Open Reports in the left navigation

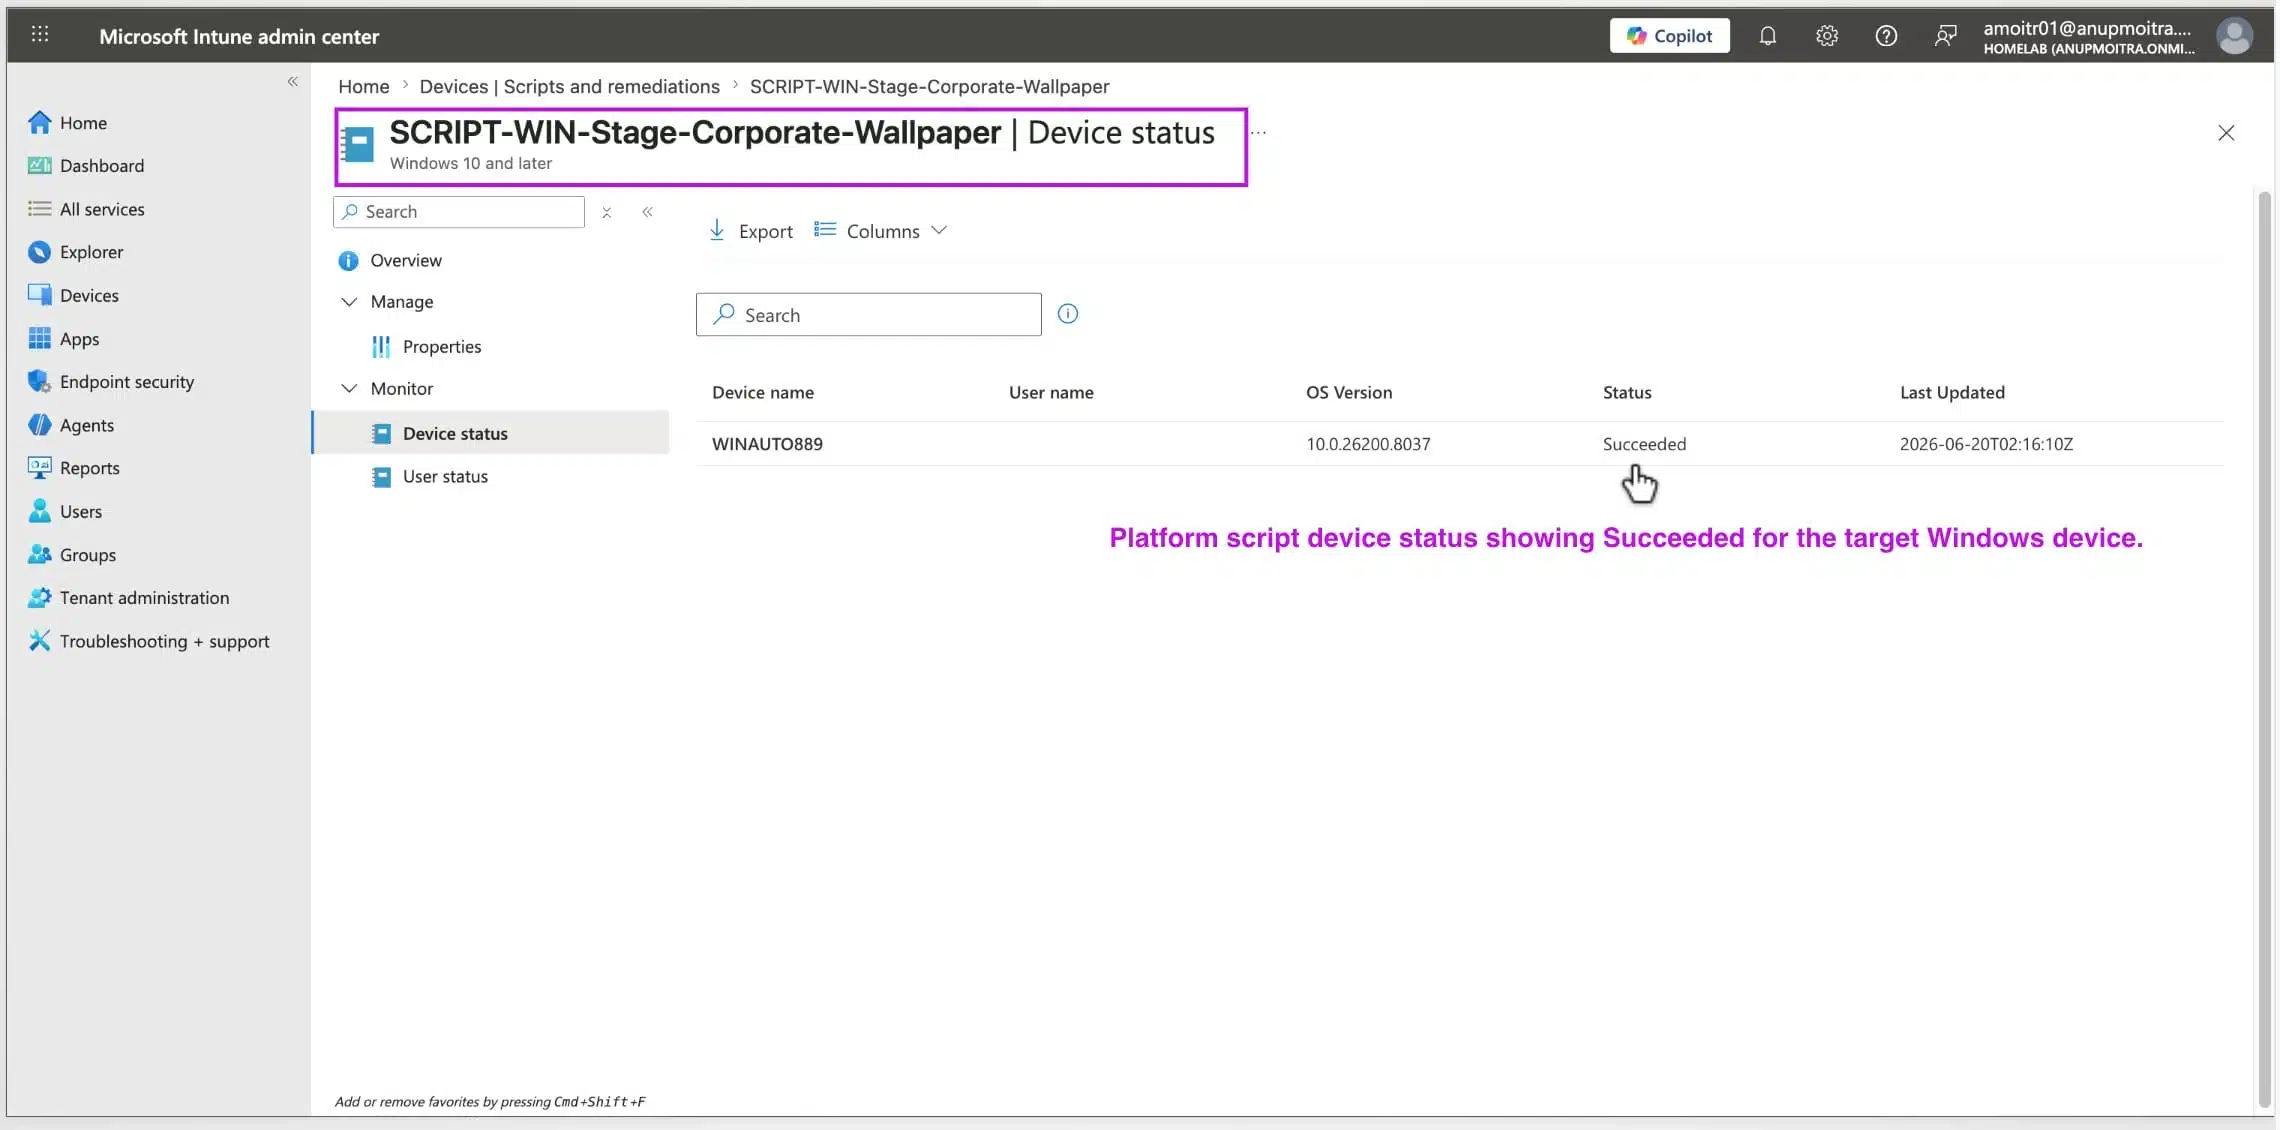click(x=74, y=468)
